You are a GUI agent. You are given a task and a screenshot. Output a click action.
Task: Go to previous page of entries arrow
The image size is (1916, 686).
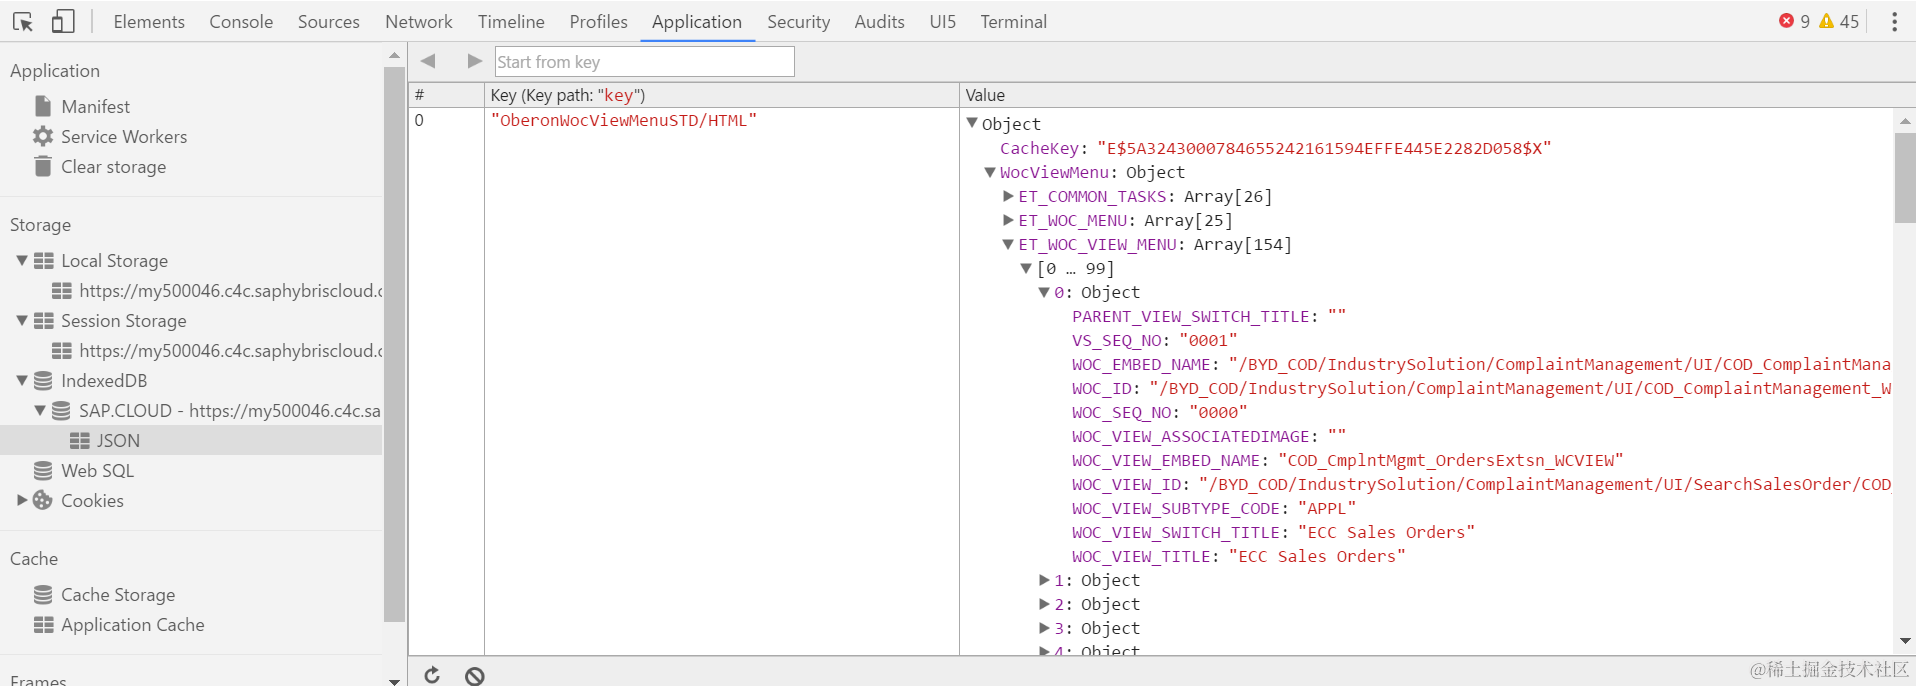pyautogui.click(x=428, y=61)
